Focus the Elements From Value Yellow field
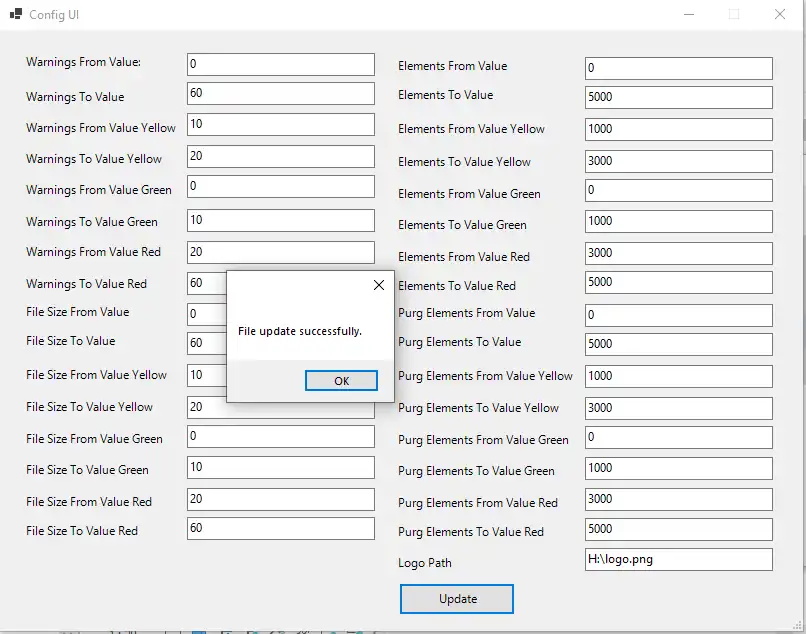 tap(679, 130)
